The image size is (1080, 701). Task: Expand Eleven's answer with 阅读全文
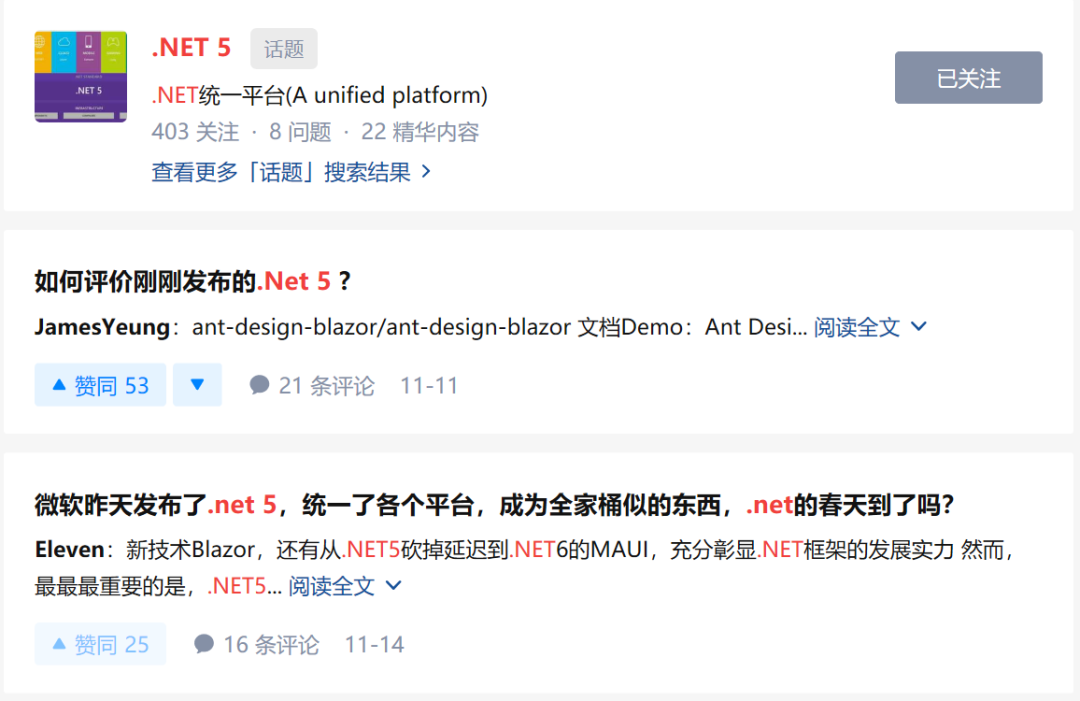coord(331,586)
